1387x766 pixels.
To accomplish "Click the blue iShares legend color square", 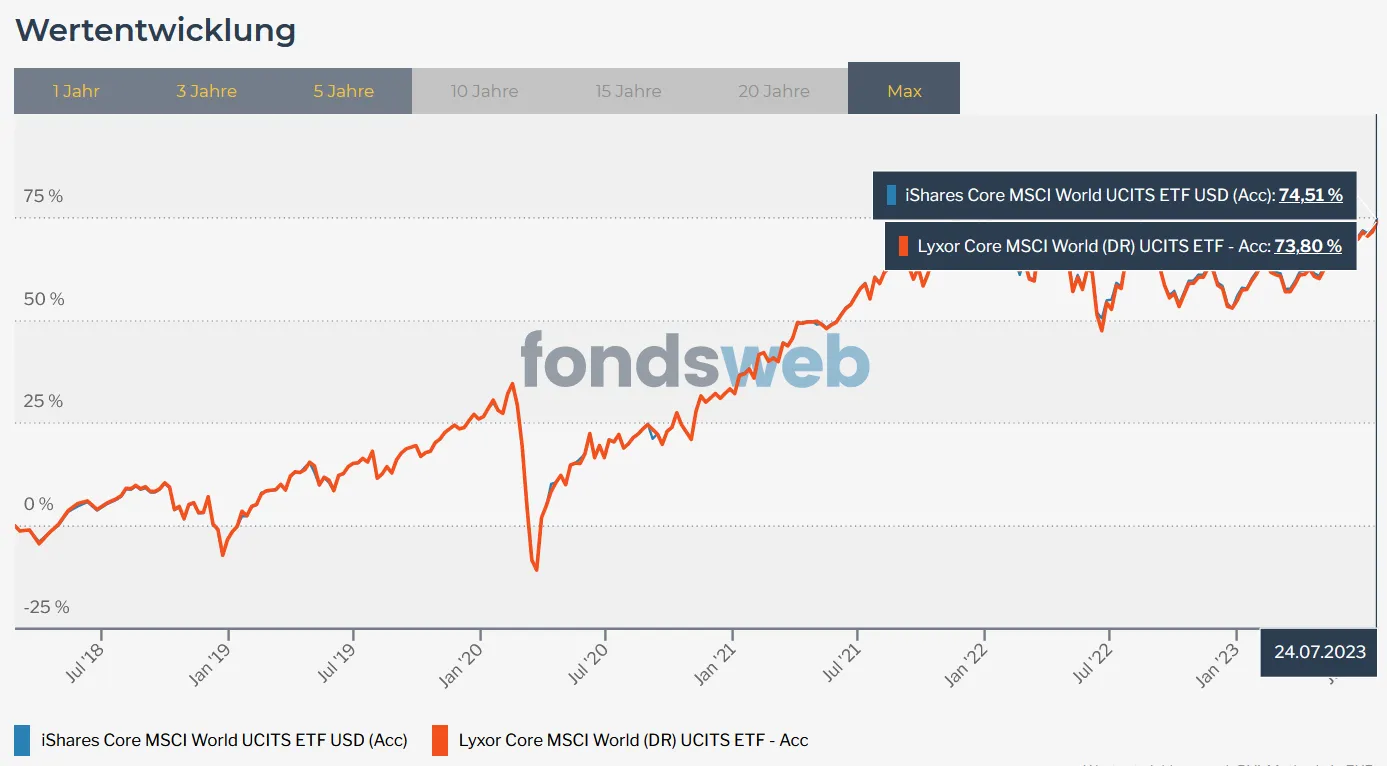I will pos(22,741).
